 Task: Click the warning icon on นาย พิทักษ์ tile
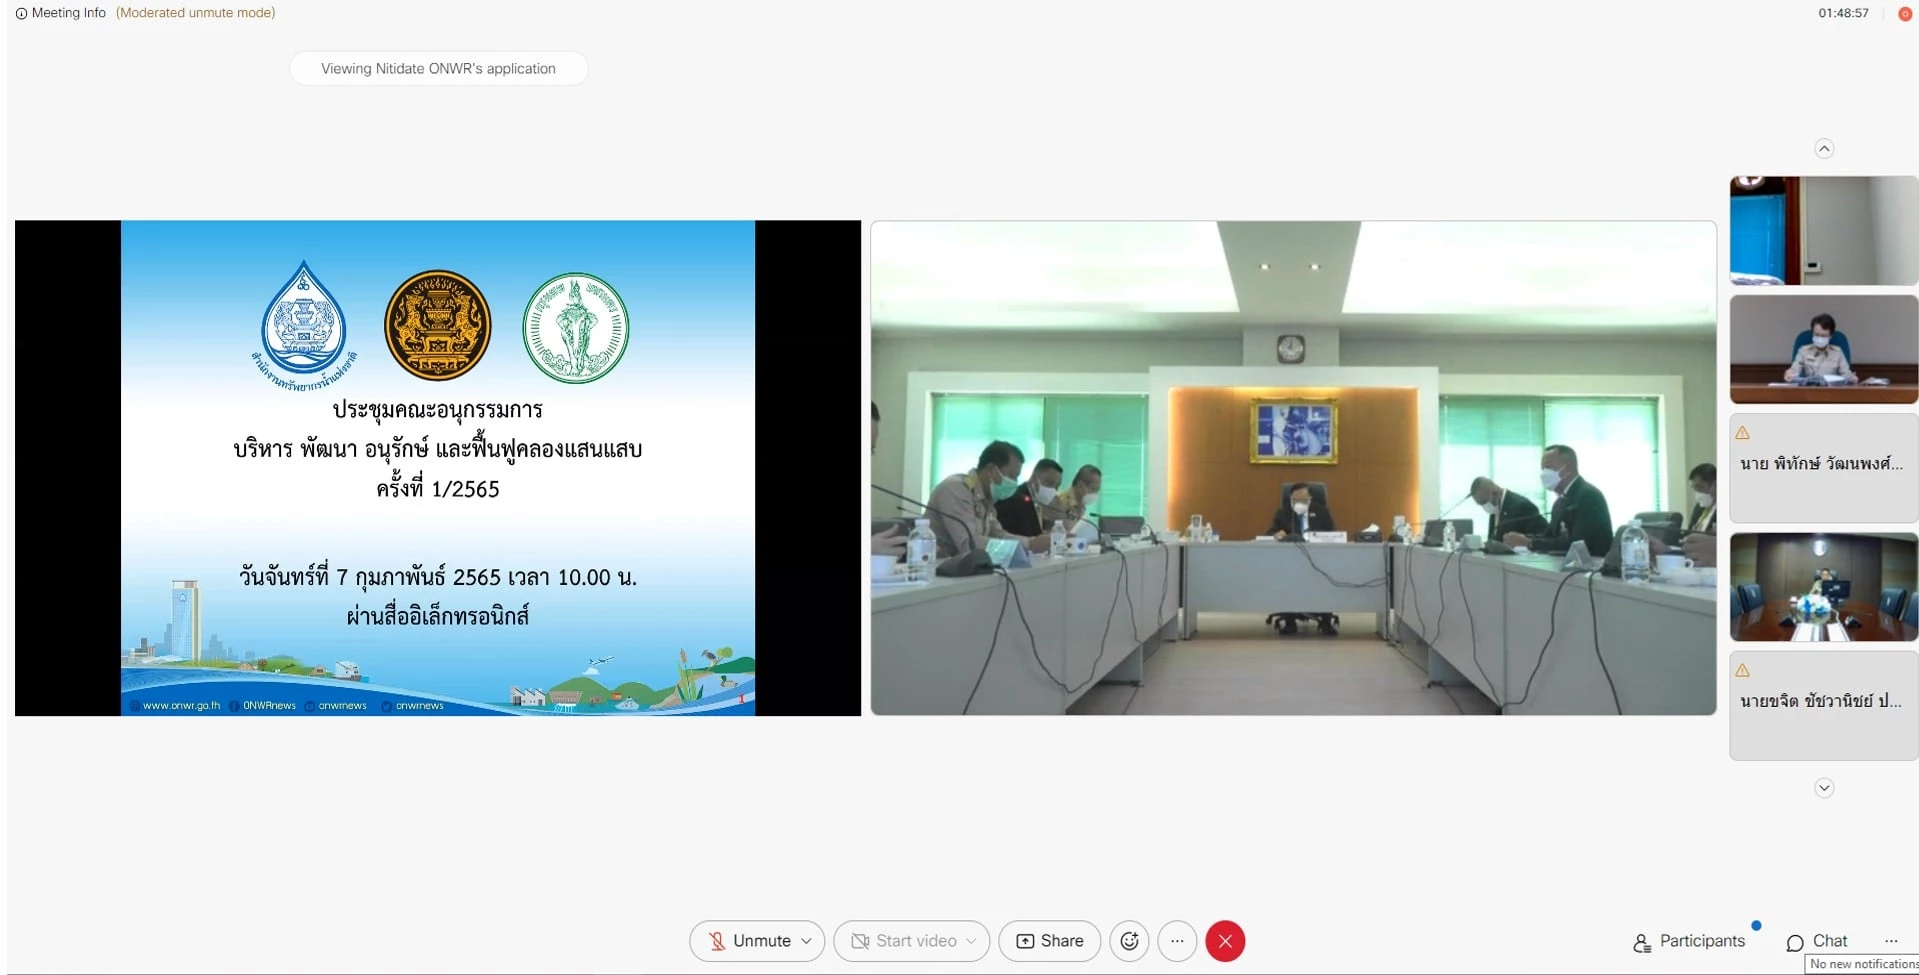[1743, 433]
